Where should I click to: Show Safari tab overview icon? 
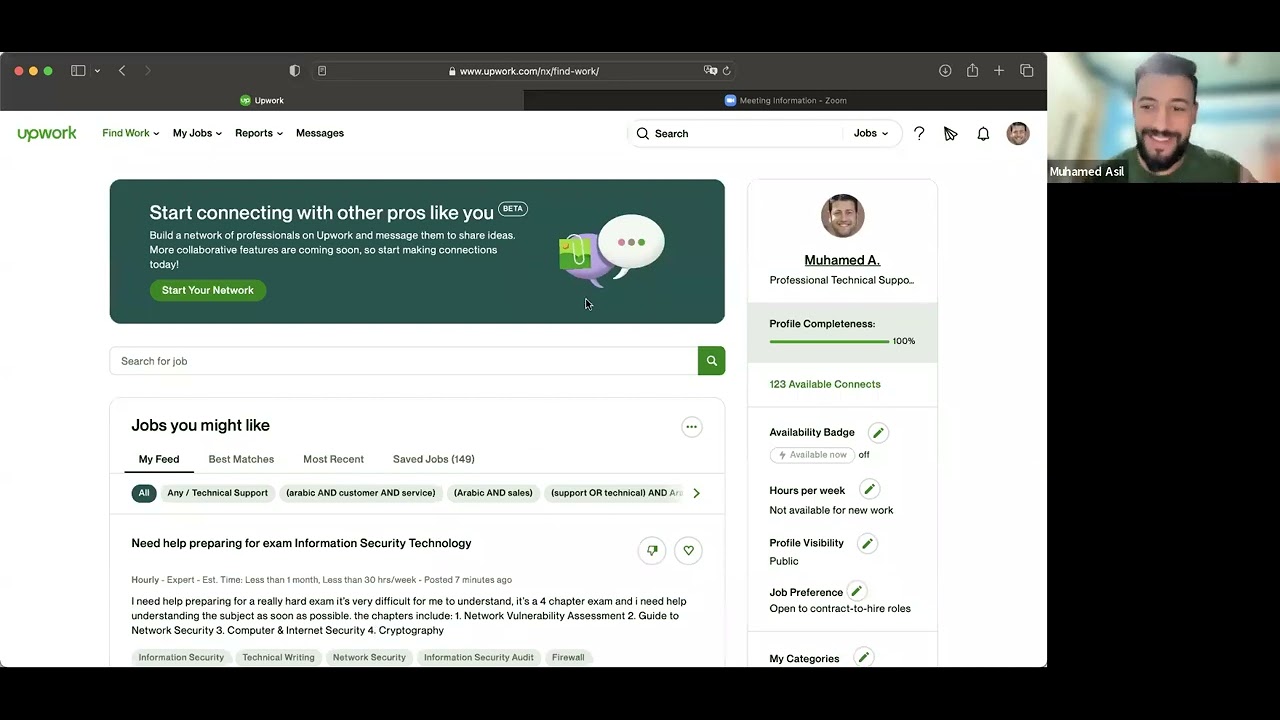(x=1027, y=71)
